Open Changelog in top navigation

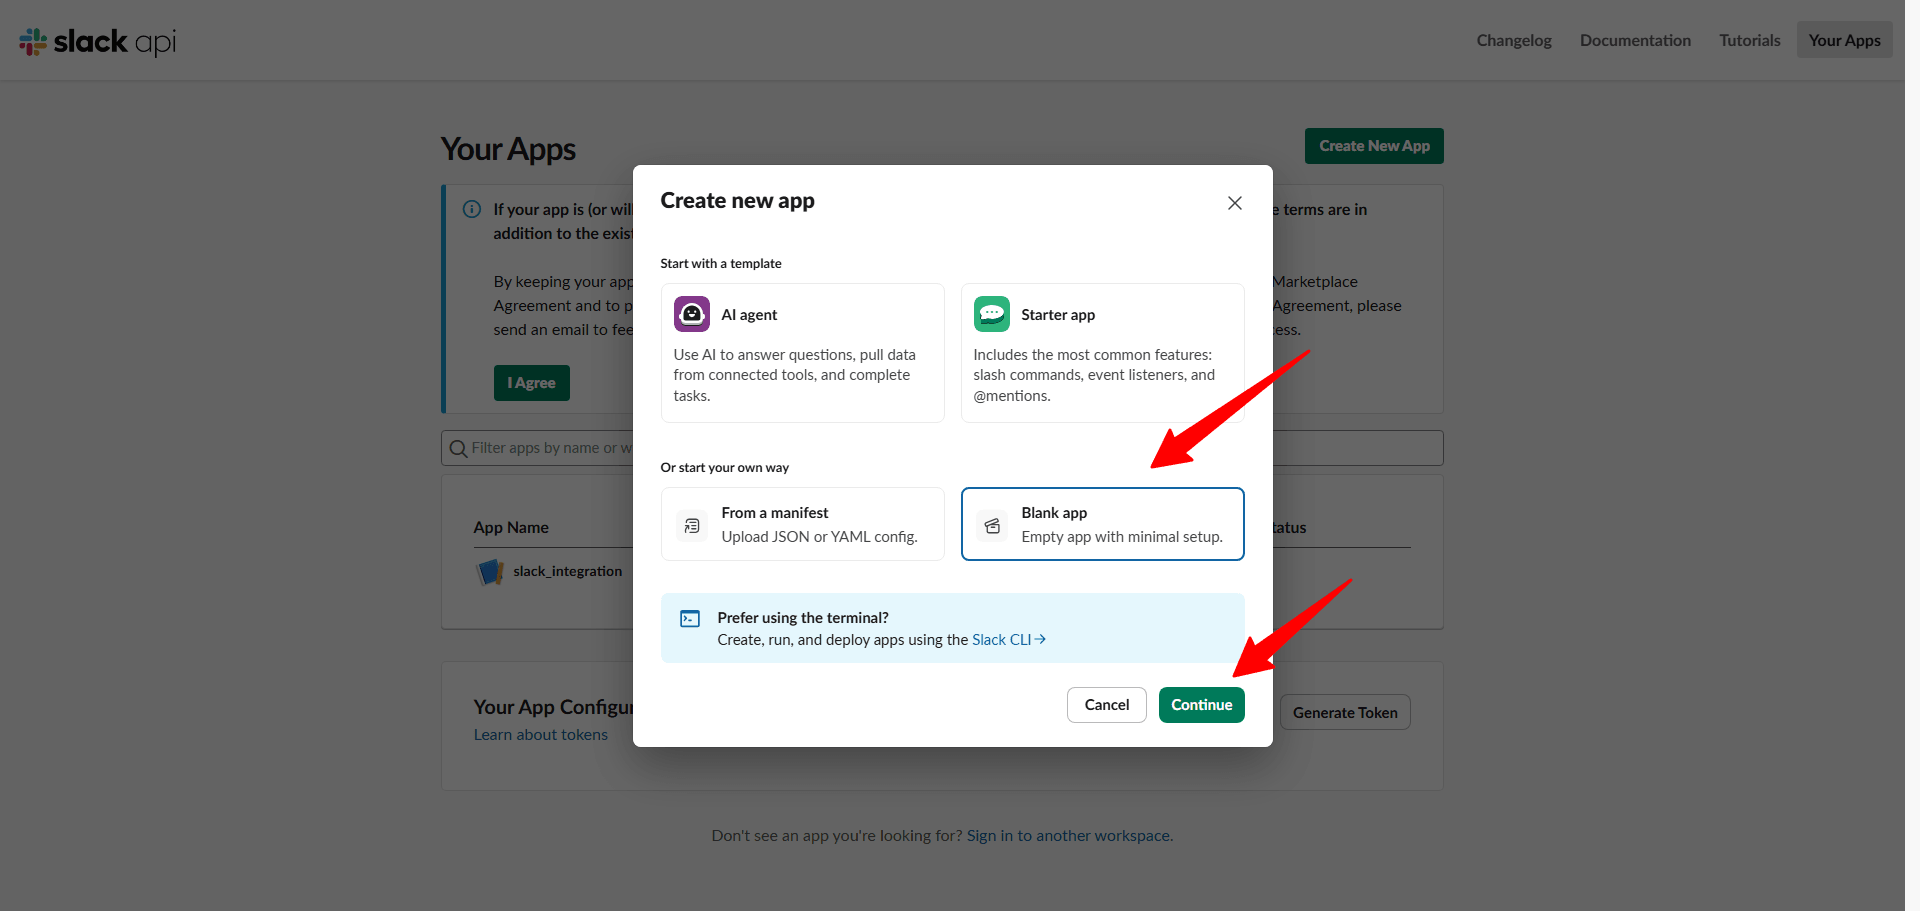(x=1514, y=40)
